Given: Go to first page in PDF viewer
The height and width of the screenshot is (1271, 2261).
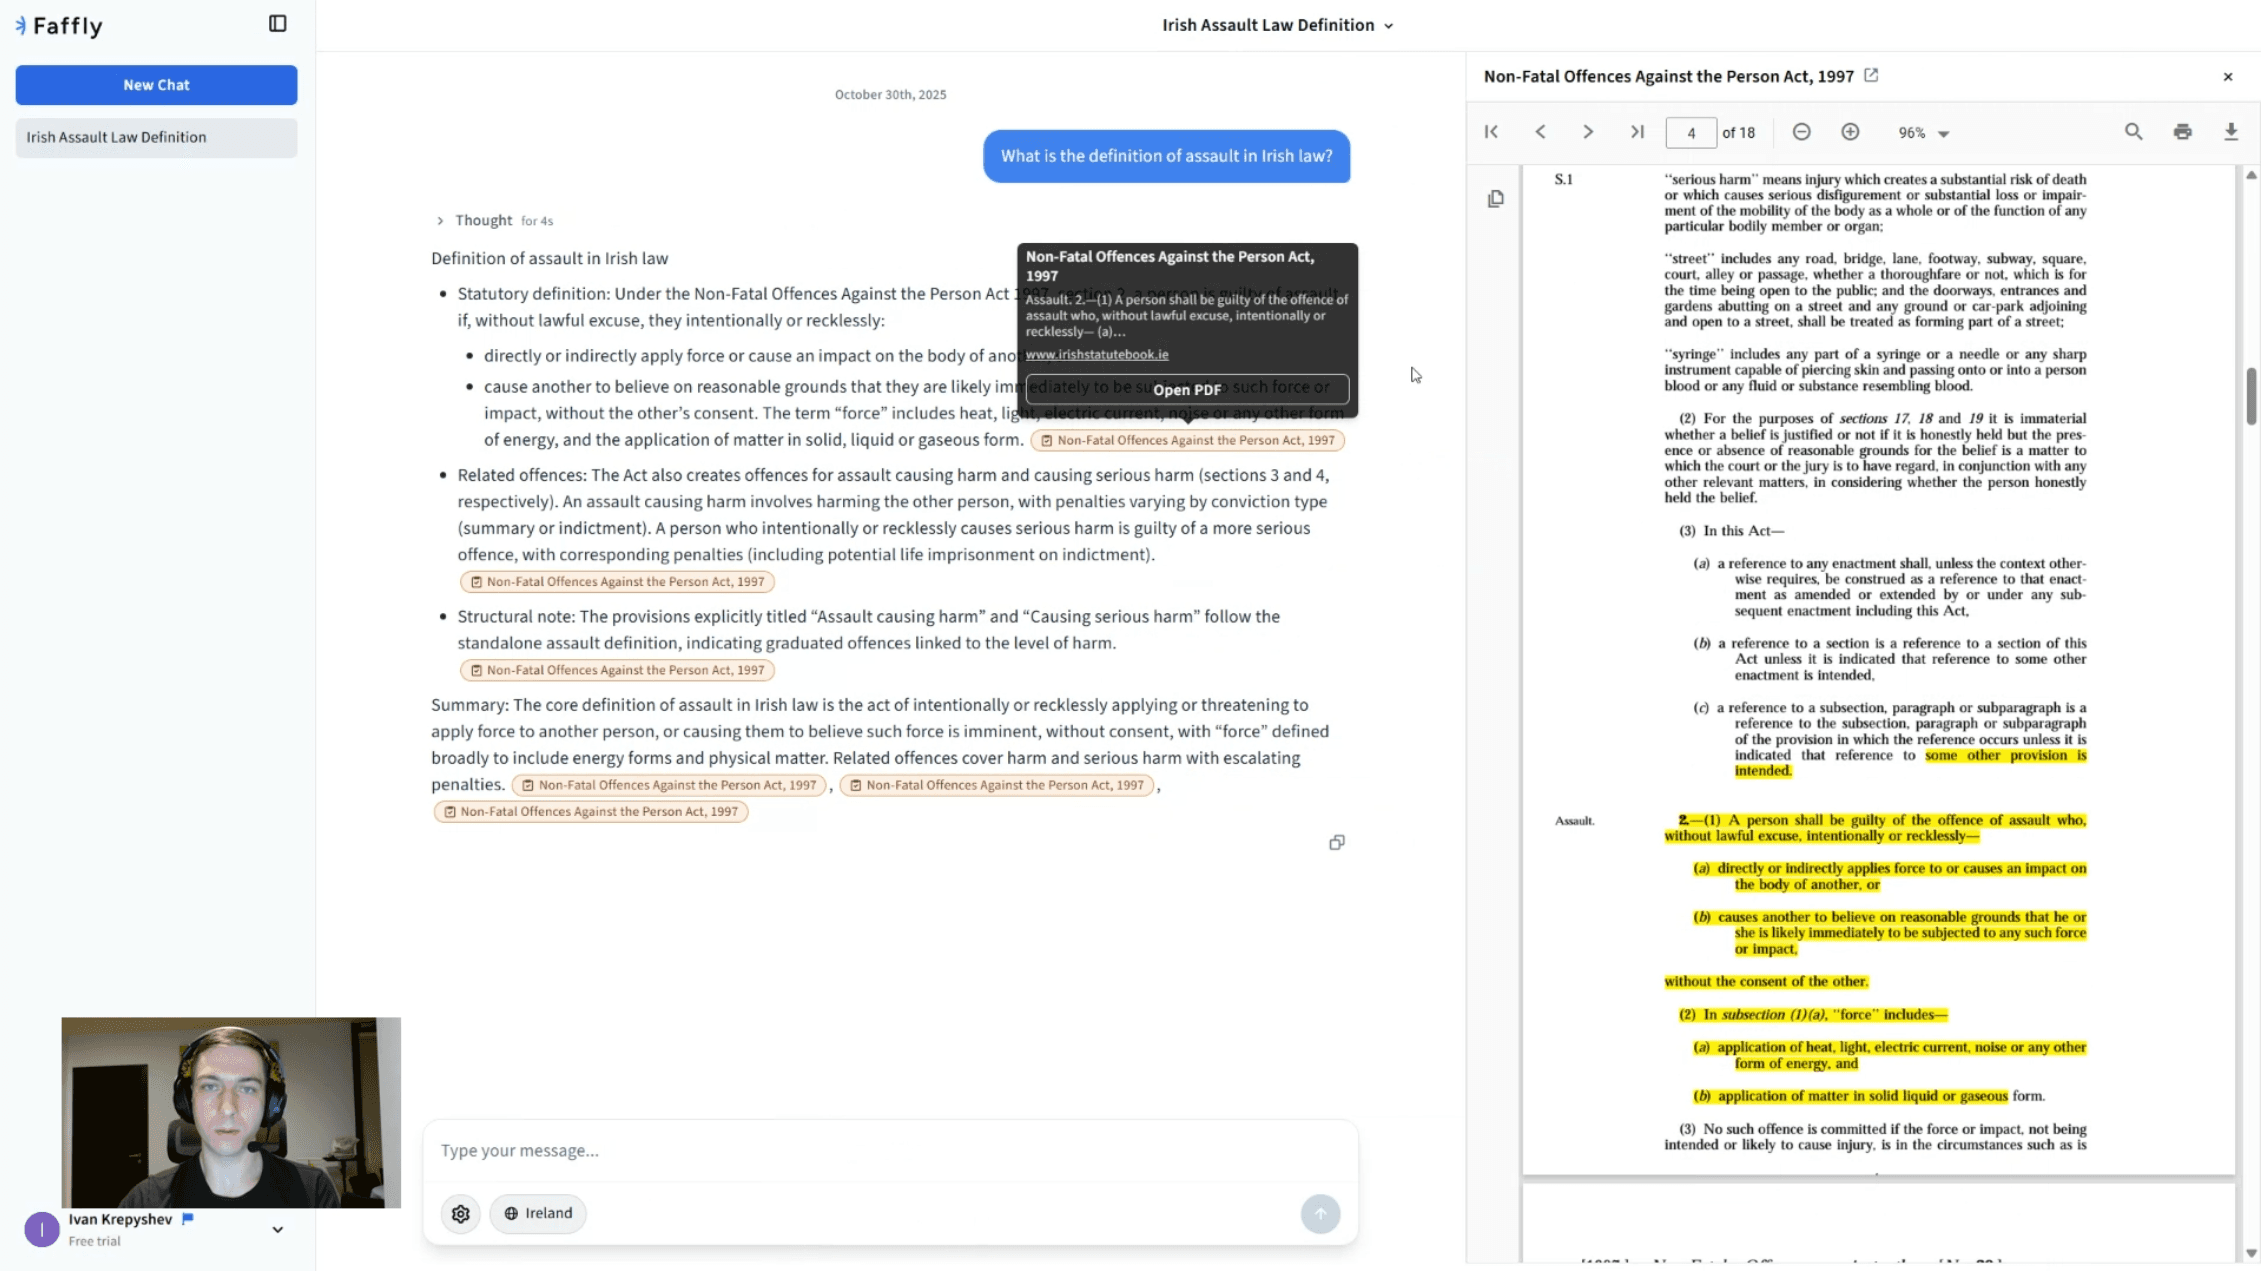Looking at the screenshot, I should click(x=1491, y=132).
